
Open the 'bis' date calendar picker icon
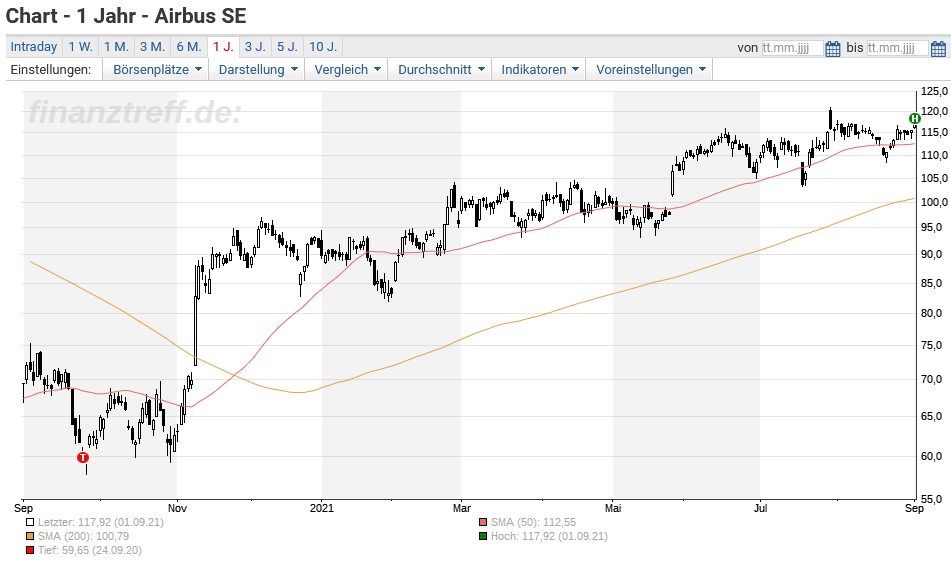[x=938, y=49]
